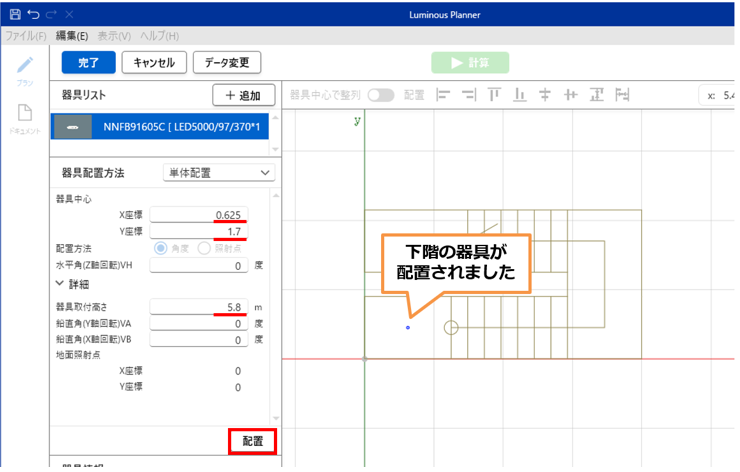Image resolution: width=740 pixels, height=472 pixels.
Task: Click the align left edges icon
Action: tap(442, 95)
